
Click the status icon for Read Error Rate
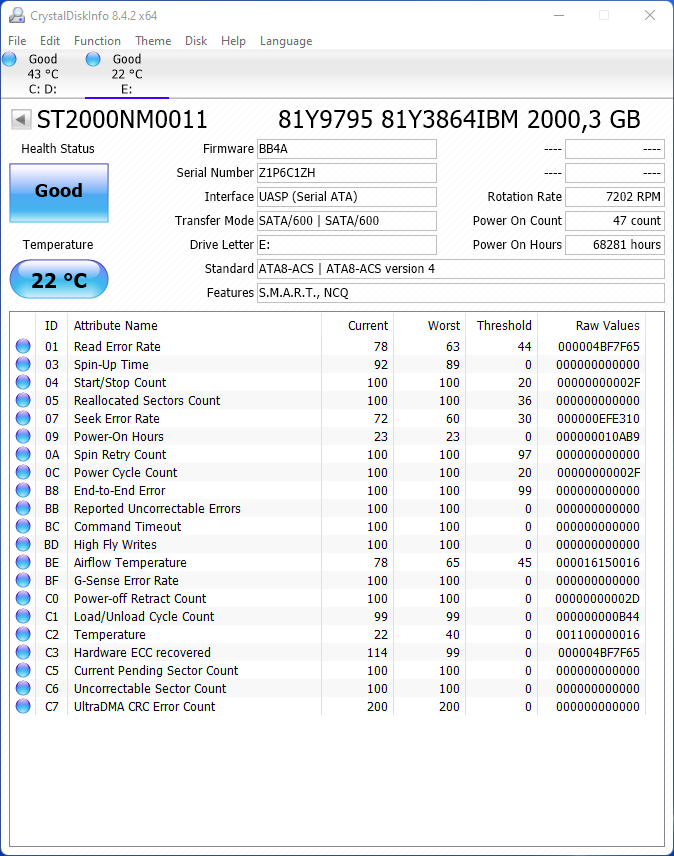pyautogui.click(x=23, y=346)
